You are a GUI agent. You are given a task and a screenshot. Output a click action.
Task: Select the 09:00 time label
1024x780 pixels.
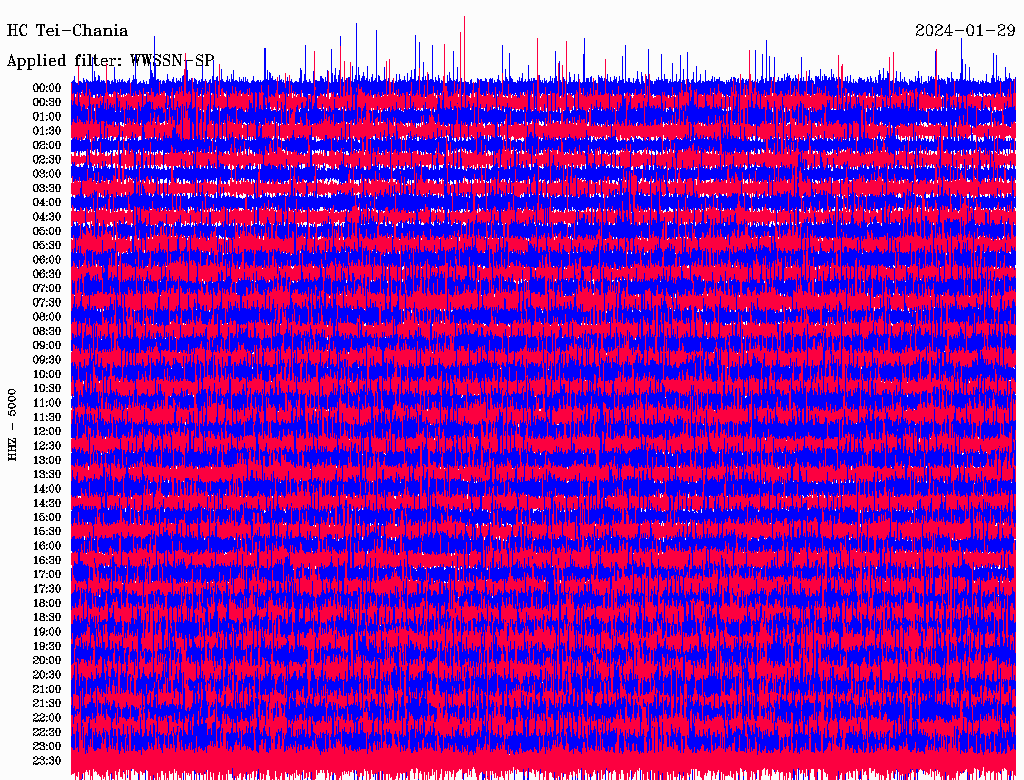[x=47, y=346]
